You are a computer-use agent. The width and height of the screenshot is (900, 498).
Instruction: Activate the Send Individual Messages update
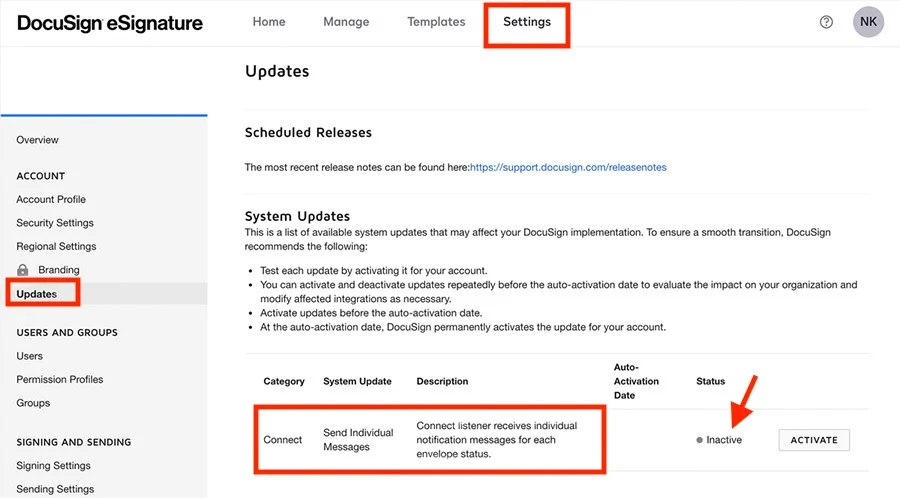pyautogui.click(x=814, y=440)
